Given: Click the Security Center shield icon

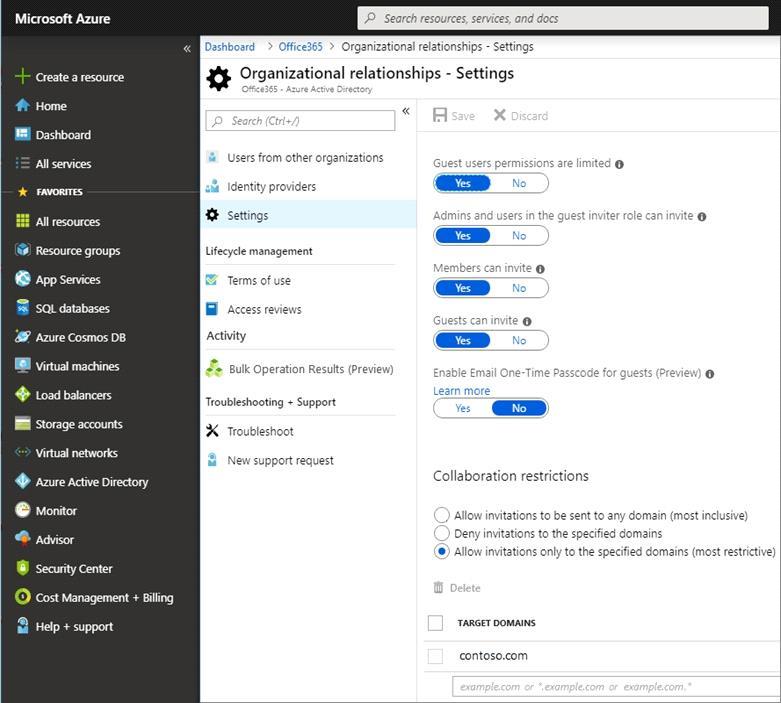Looking at the screenshot, I should (23, 568).
